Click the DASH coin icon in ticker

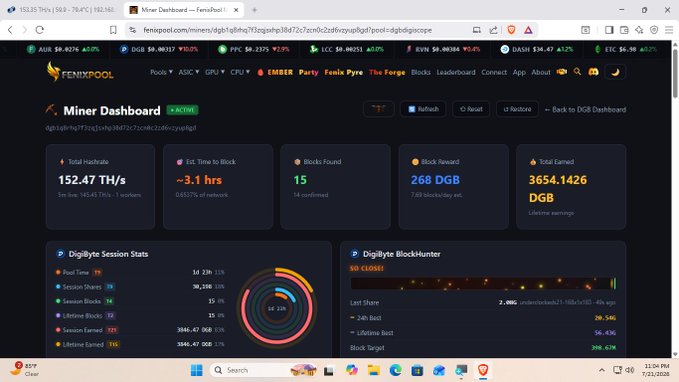(x=504, y=49)
